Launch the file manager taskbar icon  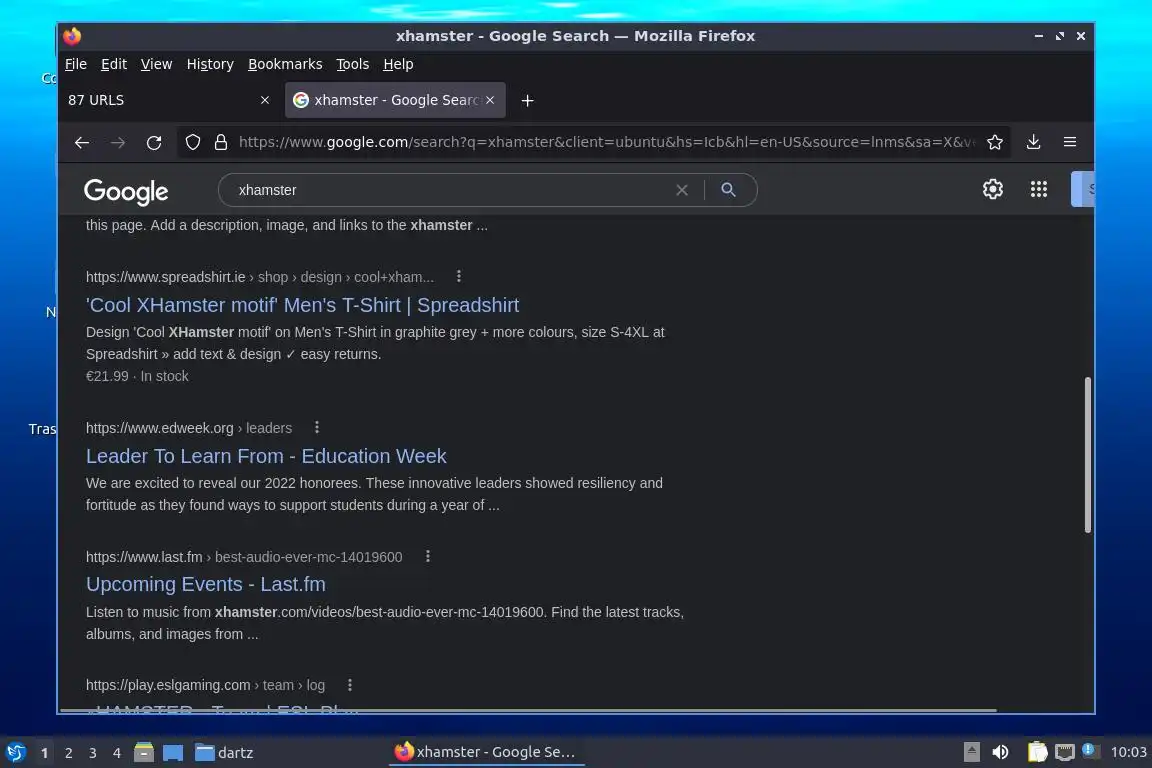coord(144,752)
